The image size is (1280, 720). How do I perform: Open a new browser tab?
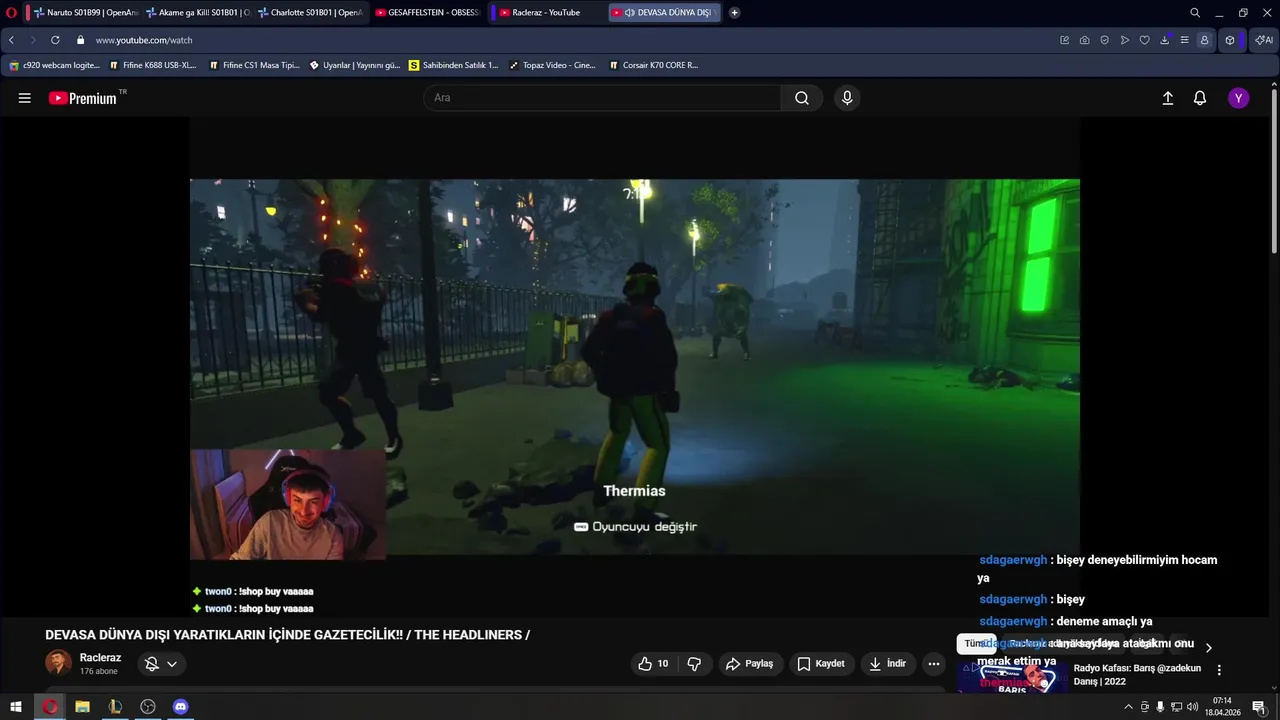click(x=735, y=13)
